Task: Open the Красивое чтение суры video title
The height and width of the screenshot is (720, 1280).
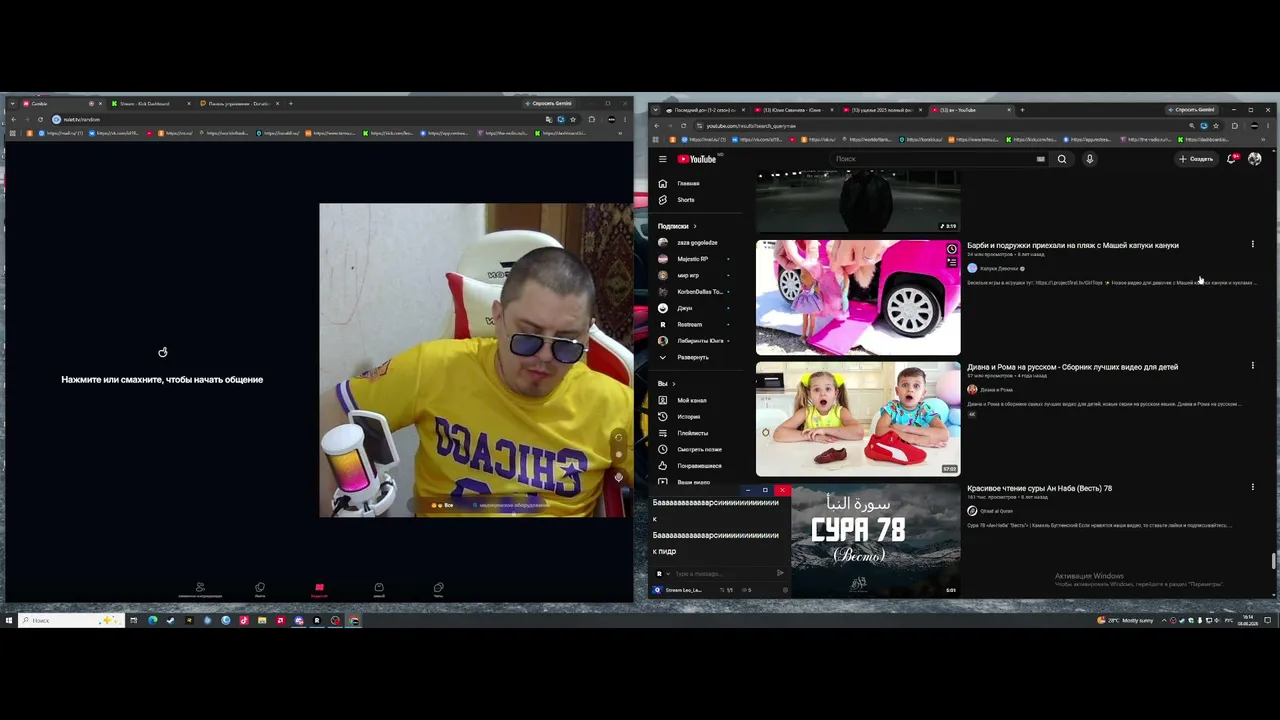Action: point(1039,488)
